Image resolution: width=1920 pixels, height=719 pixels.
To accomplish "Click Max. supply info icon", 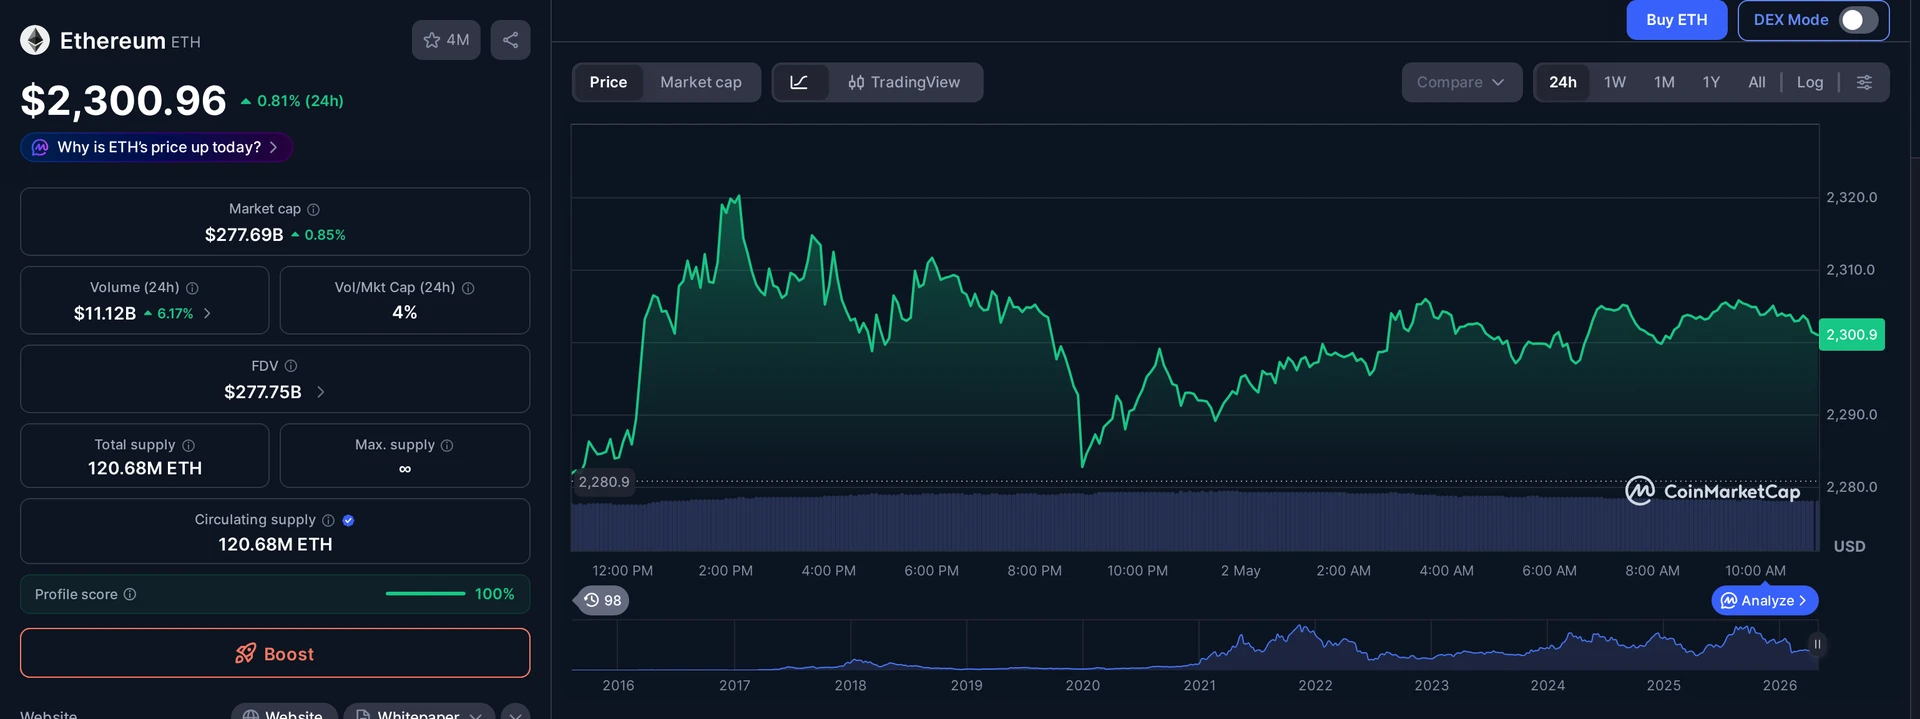I will pos(447,445).
